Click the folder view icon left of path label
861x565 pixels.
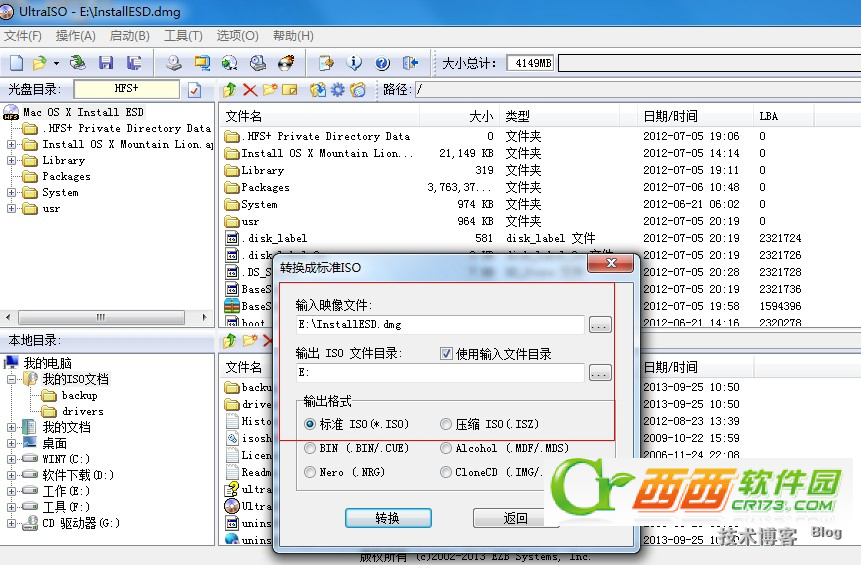point(358,89)
